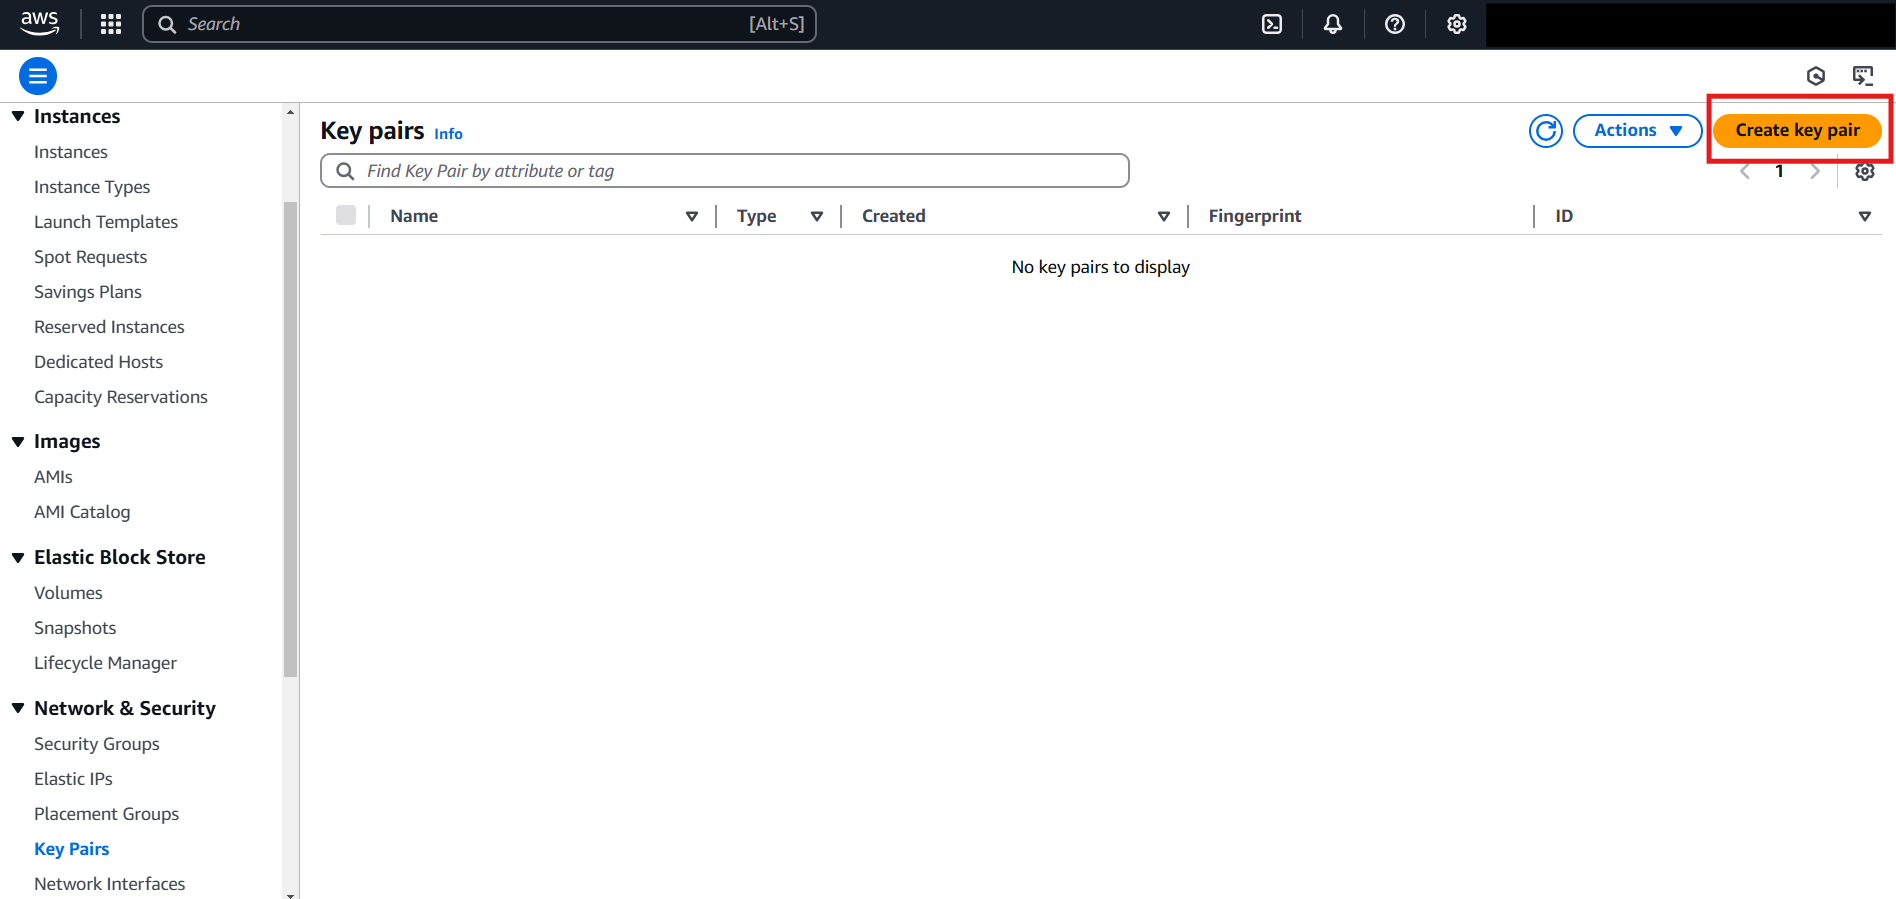Screen dimensions: 1896x899
Task: Go to previous page arrow
Action: point(1745,171)
